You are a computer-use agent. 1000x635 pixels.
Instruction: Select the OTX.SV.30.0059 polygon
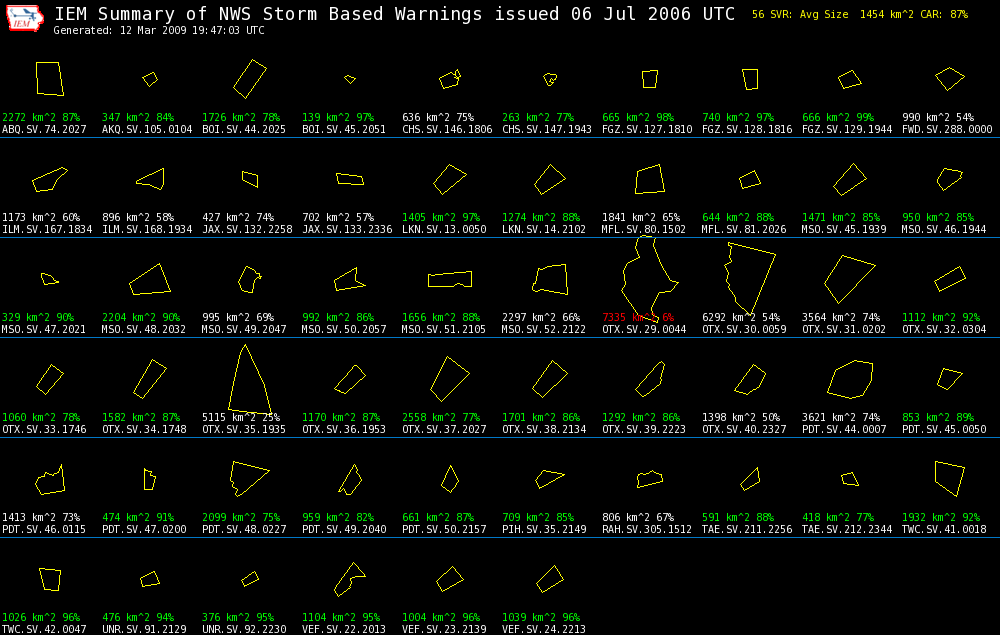(750, 279)
